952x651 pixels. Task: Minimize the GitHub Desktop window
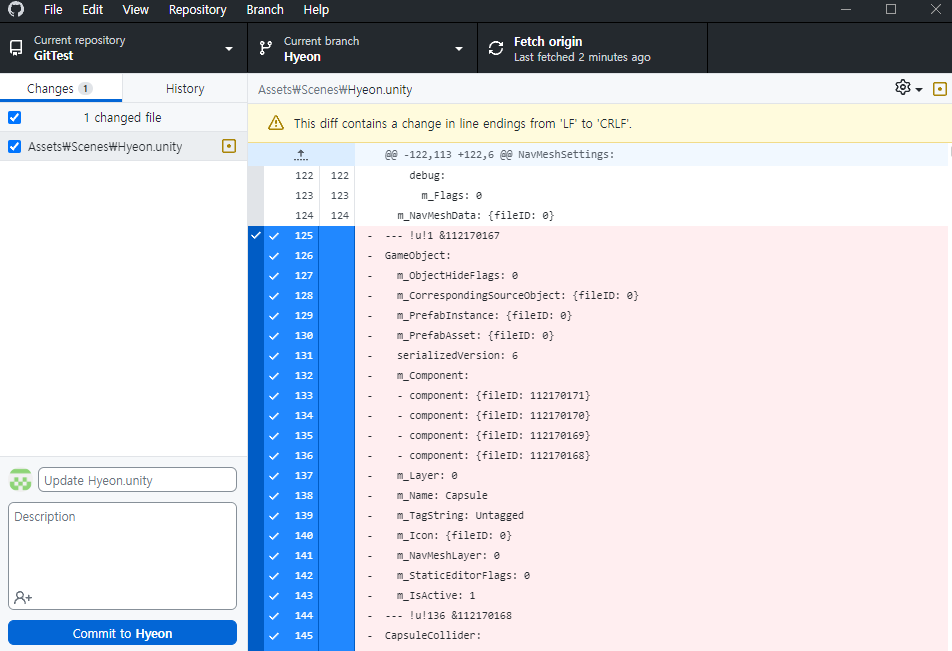(846, 9)
